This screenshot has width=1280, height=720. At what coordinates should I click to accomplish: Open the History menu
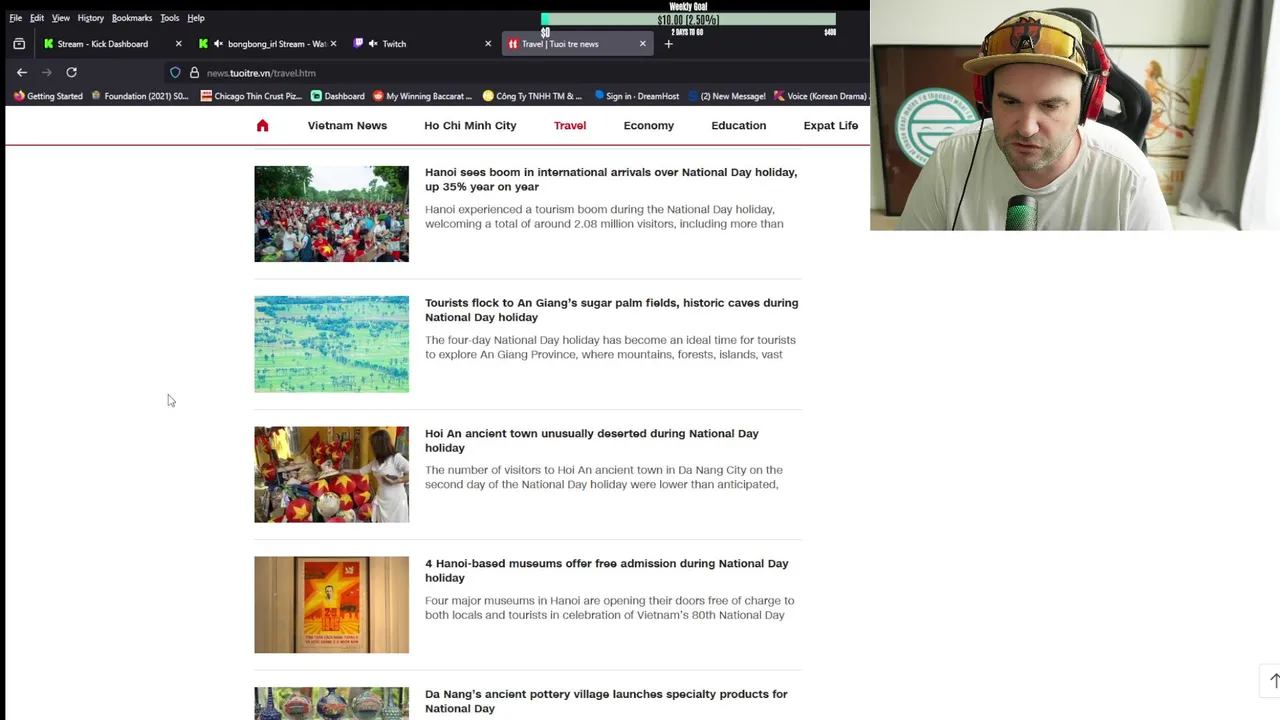91,18
